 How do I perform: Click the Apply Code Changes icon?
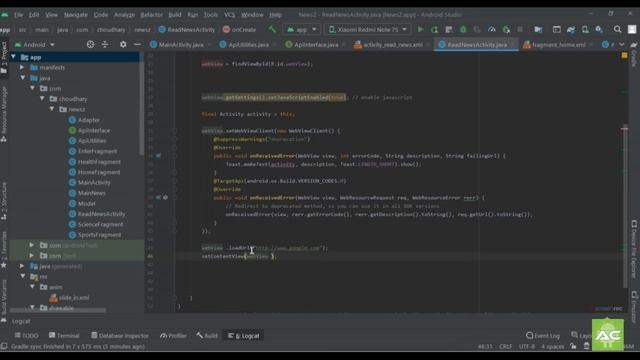(449, 29)
